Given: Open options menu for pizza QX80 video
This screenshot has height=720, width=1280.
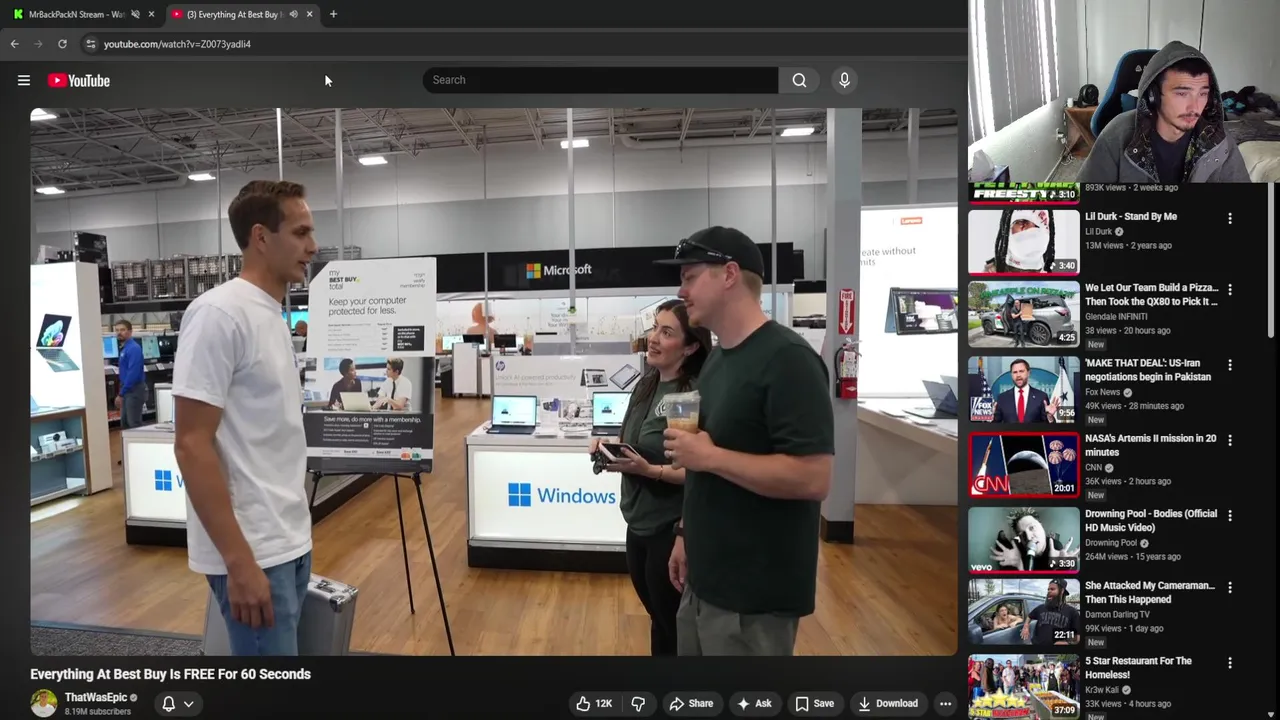Looking at the screenshot, I should click(x=1230, y=290).
